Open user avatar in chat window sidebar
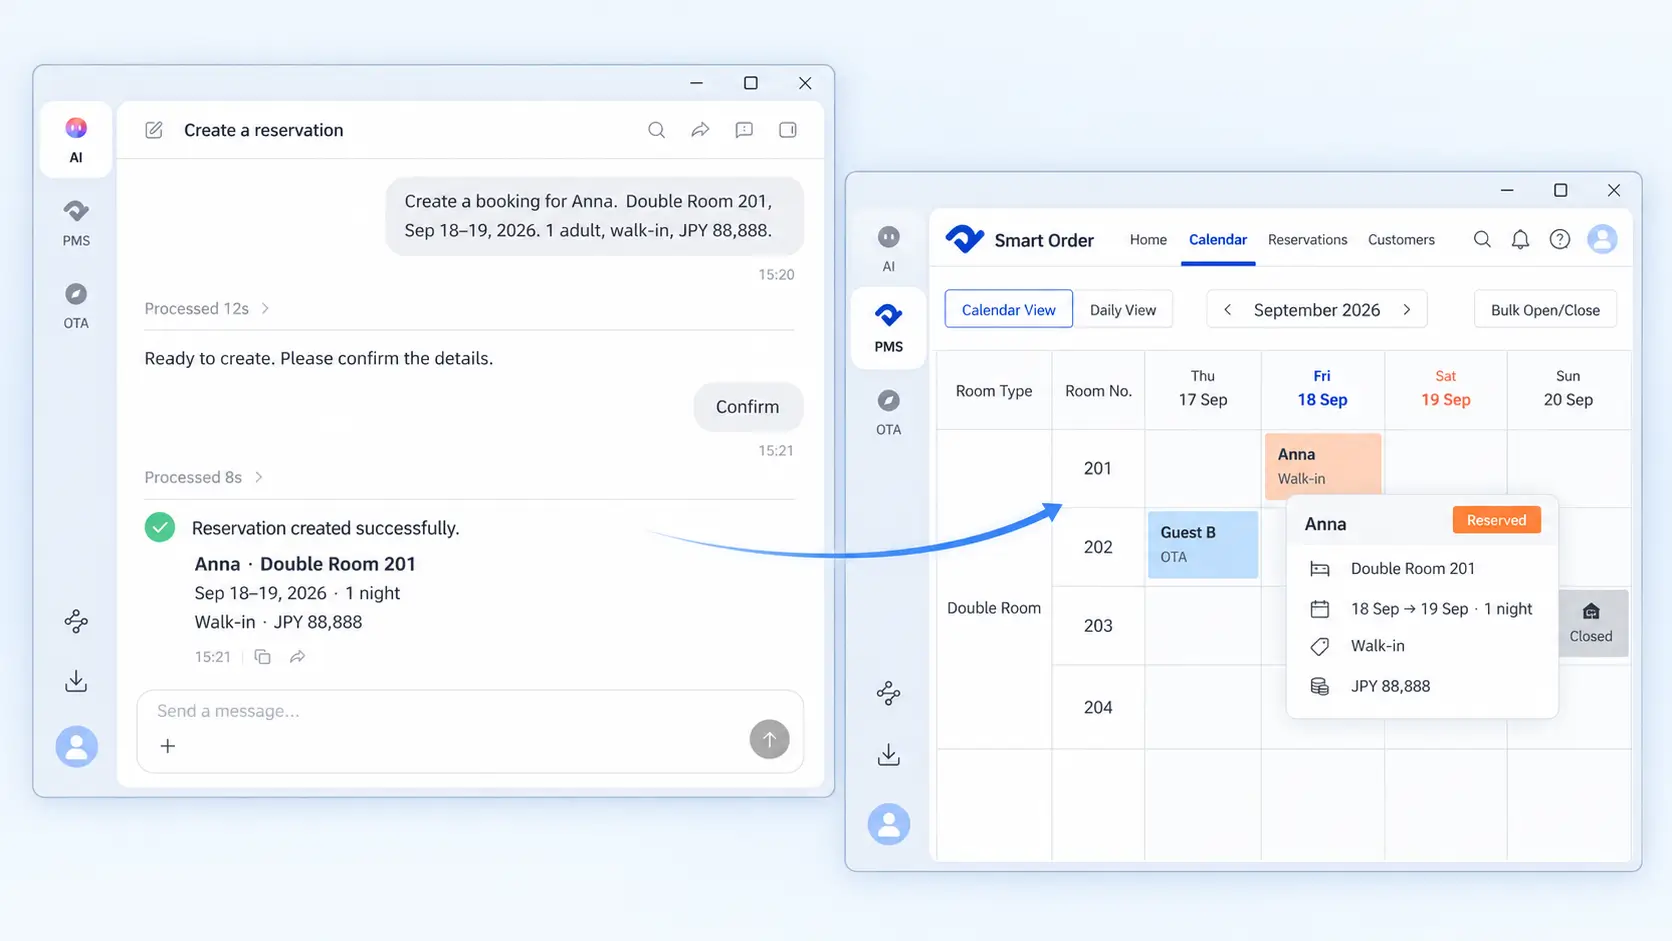 [x=76, y=746]
